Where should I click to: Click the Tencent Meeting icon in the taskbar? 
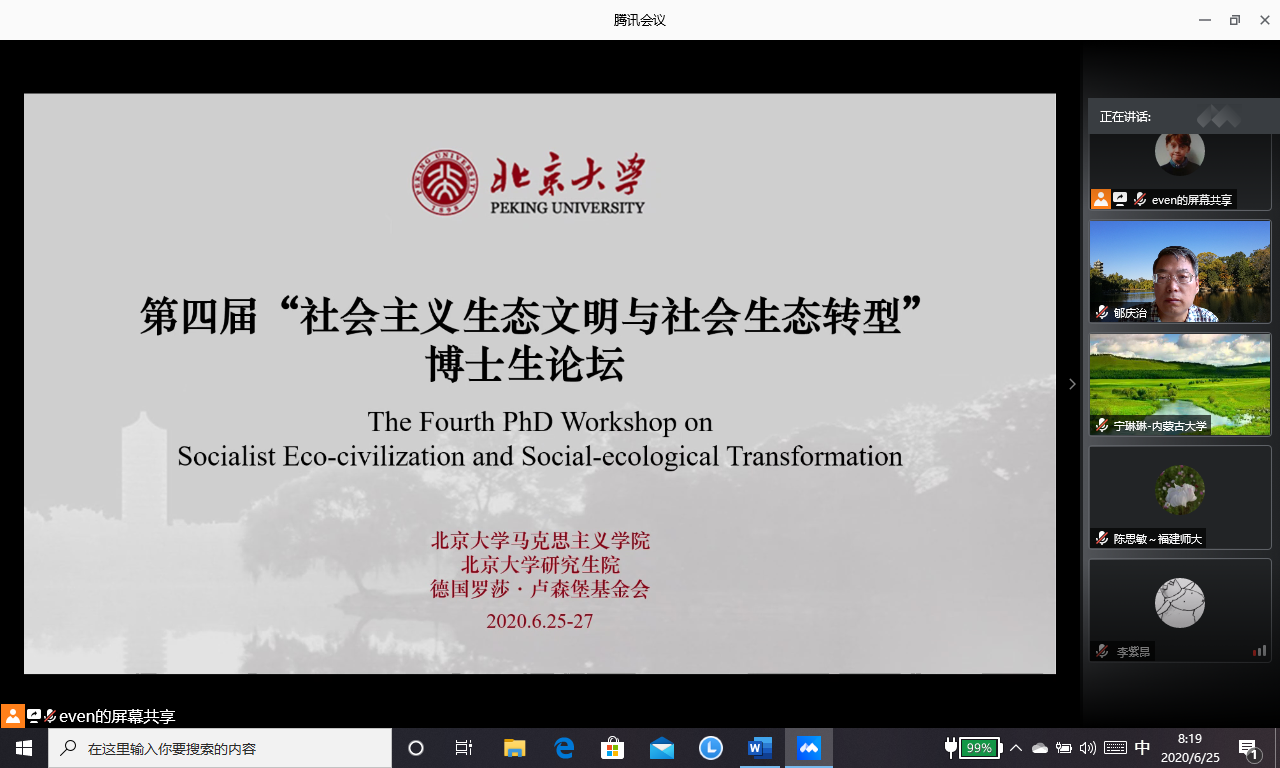(809, 748)
